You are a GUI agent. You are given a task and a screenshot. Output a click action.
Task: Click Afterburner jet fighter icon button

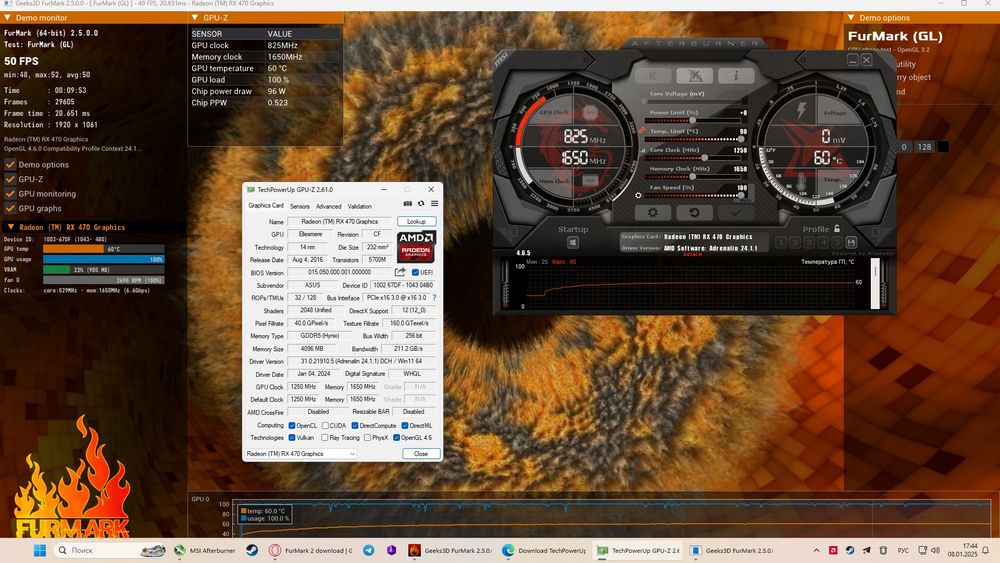695,76
